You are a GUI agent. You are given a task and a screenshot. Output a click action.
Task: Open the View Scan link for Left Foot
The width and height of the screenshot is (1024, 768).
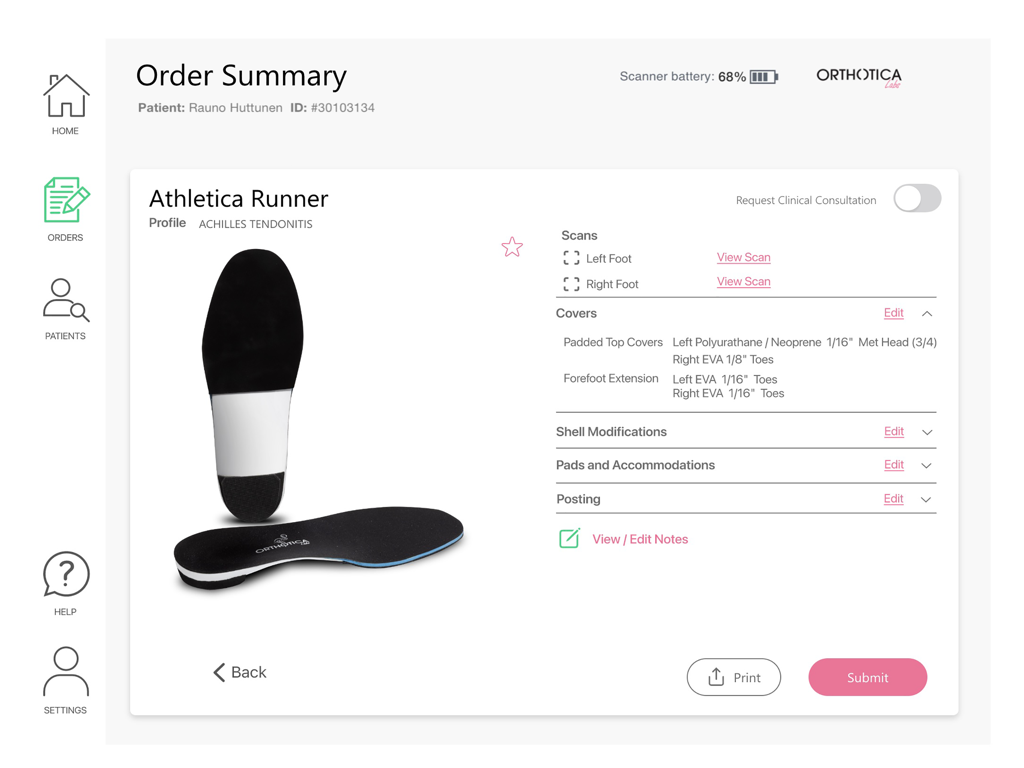[743, 257]
